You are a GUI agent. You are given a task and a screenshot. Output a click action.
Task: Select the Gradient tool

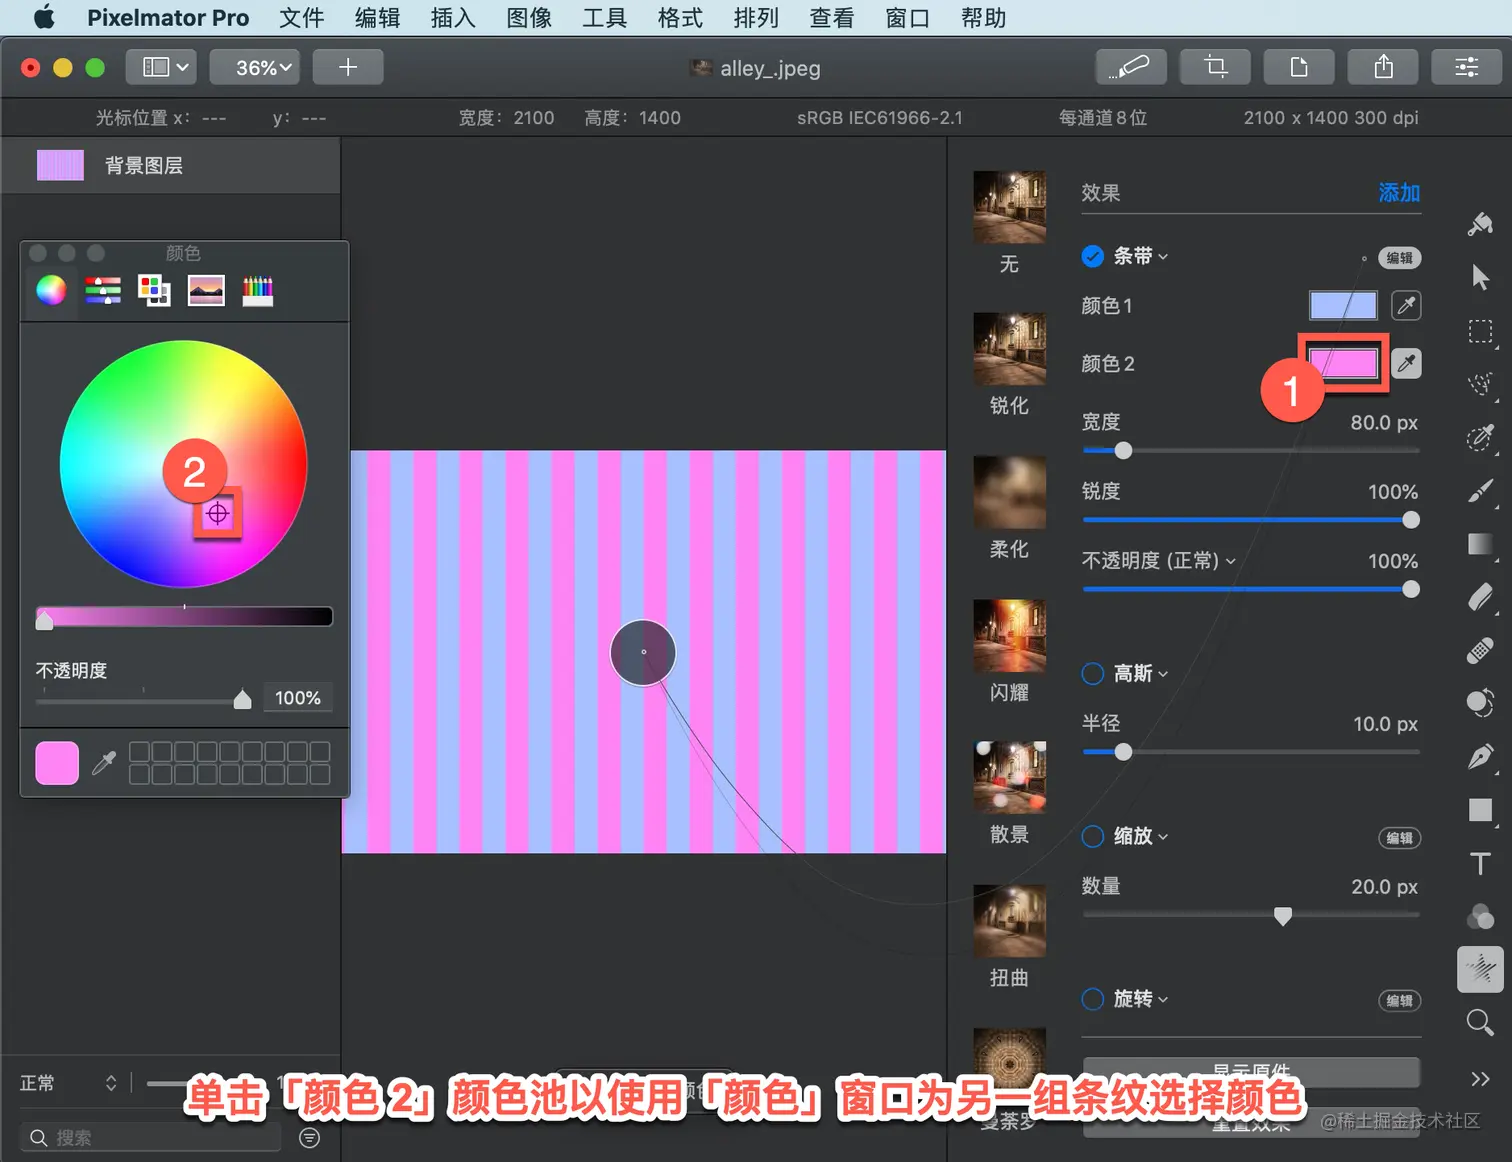(x=1480, y=543)
